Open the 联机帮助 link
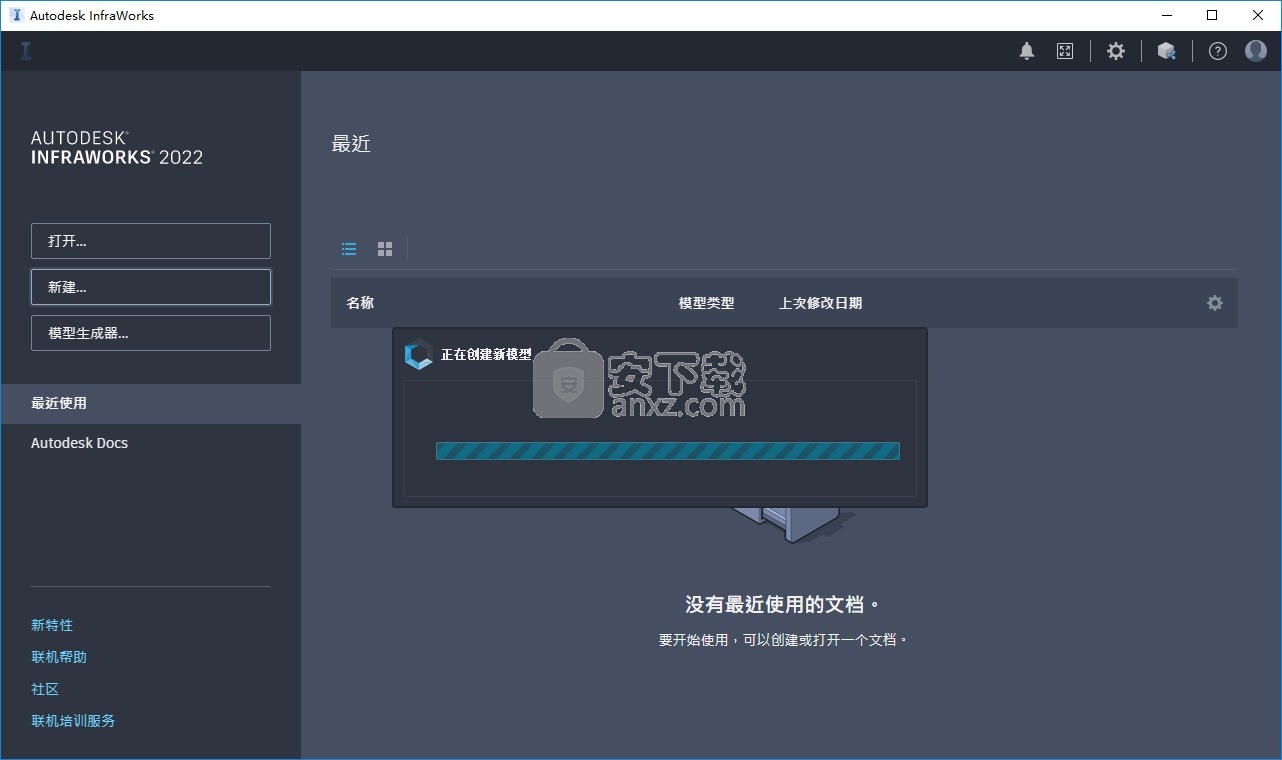 pos(59,657)
